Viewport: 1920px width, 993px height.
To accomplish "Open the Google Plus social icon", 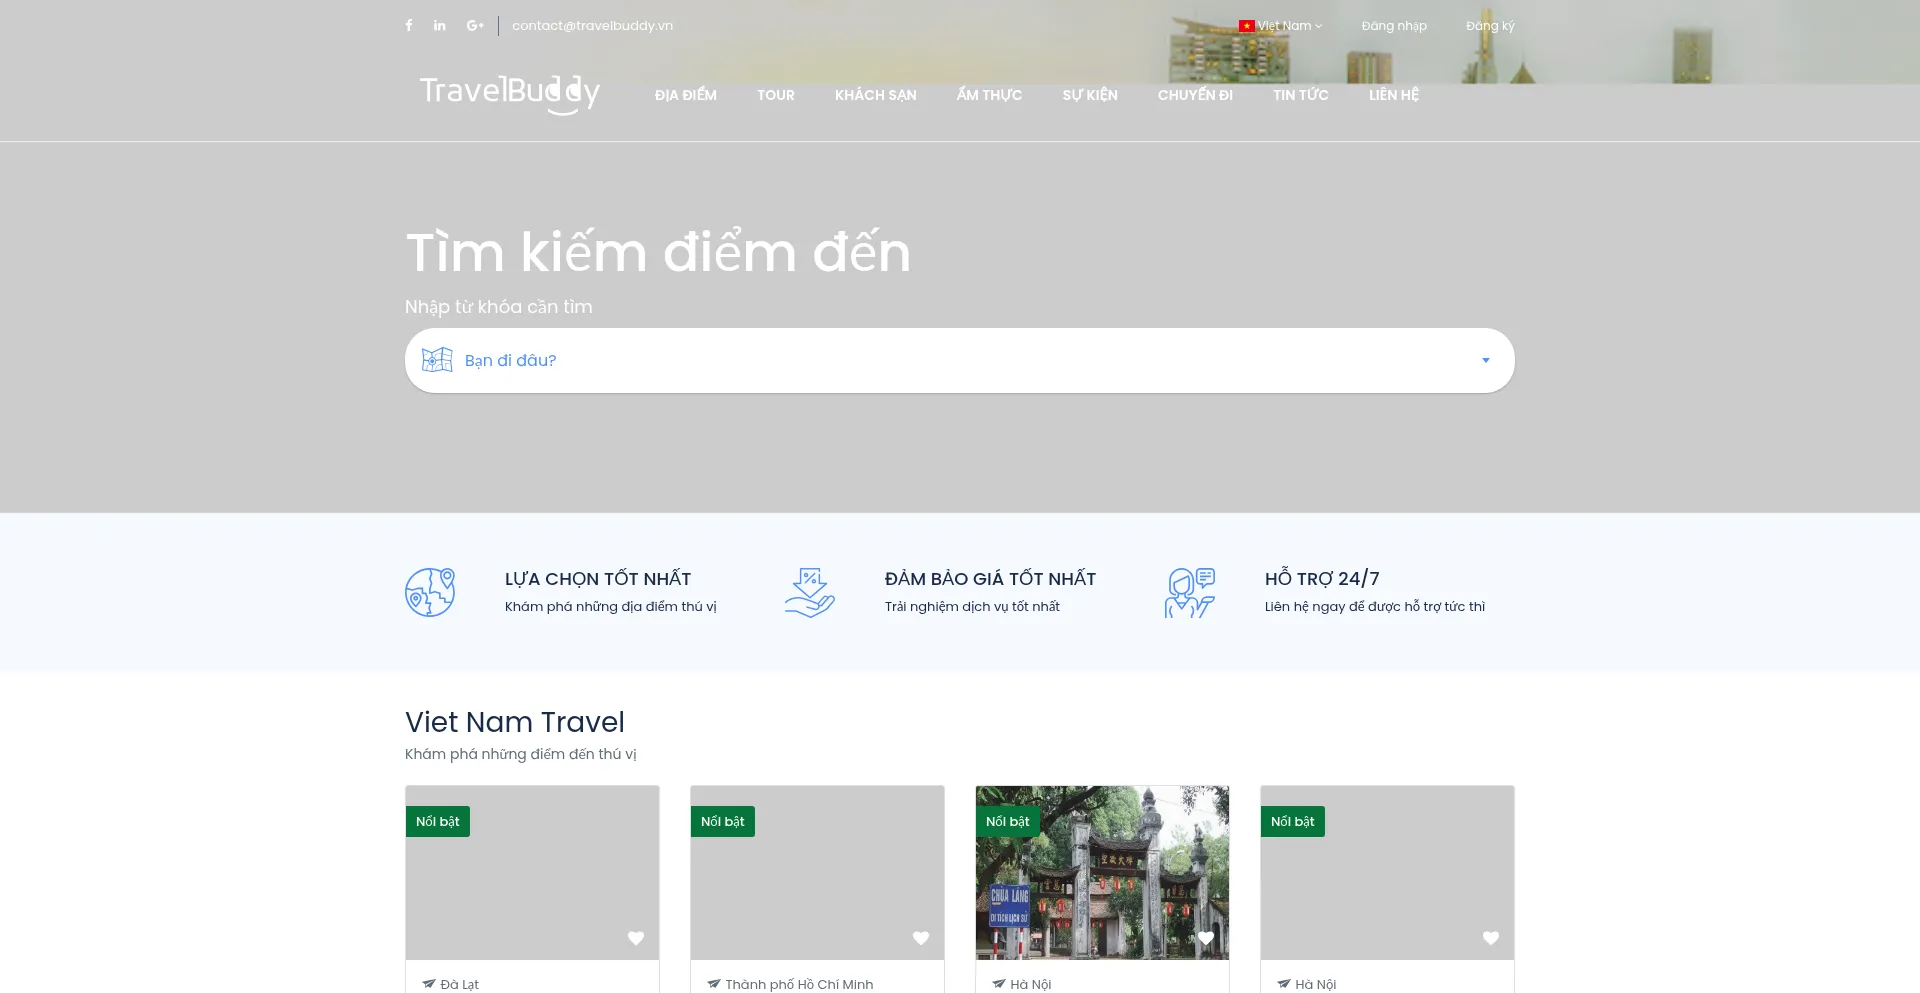I will point(474,26).
